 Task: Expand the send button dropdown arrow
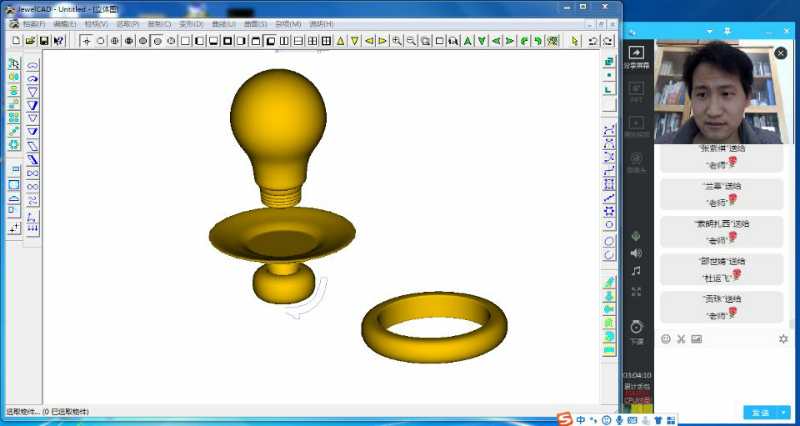coord(784,412)
